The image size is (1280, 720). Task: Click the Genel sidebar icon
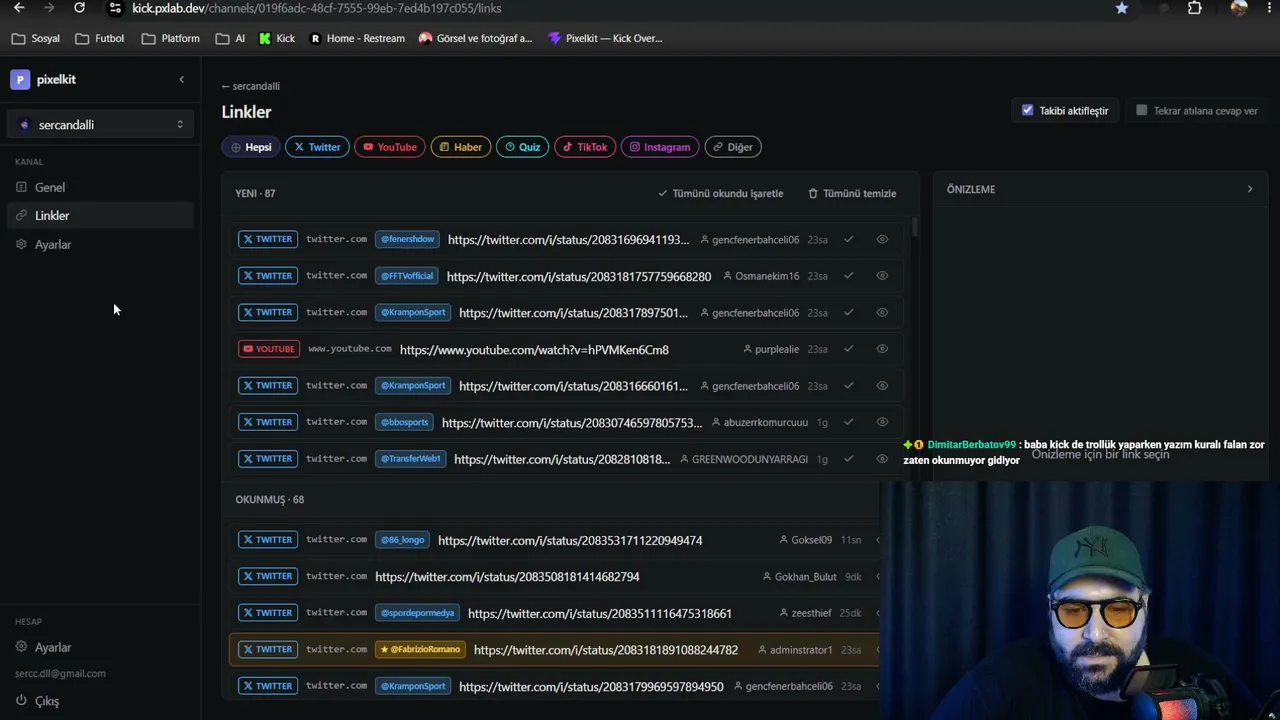click(21, 187)
